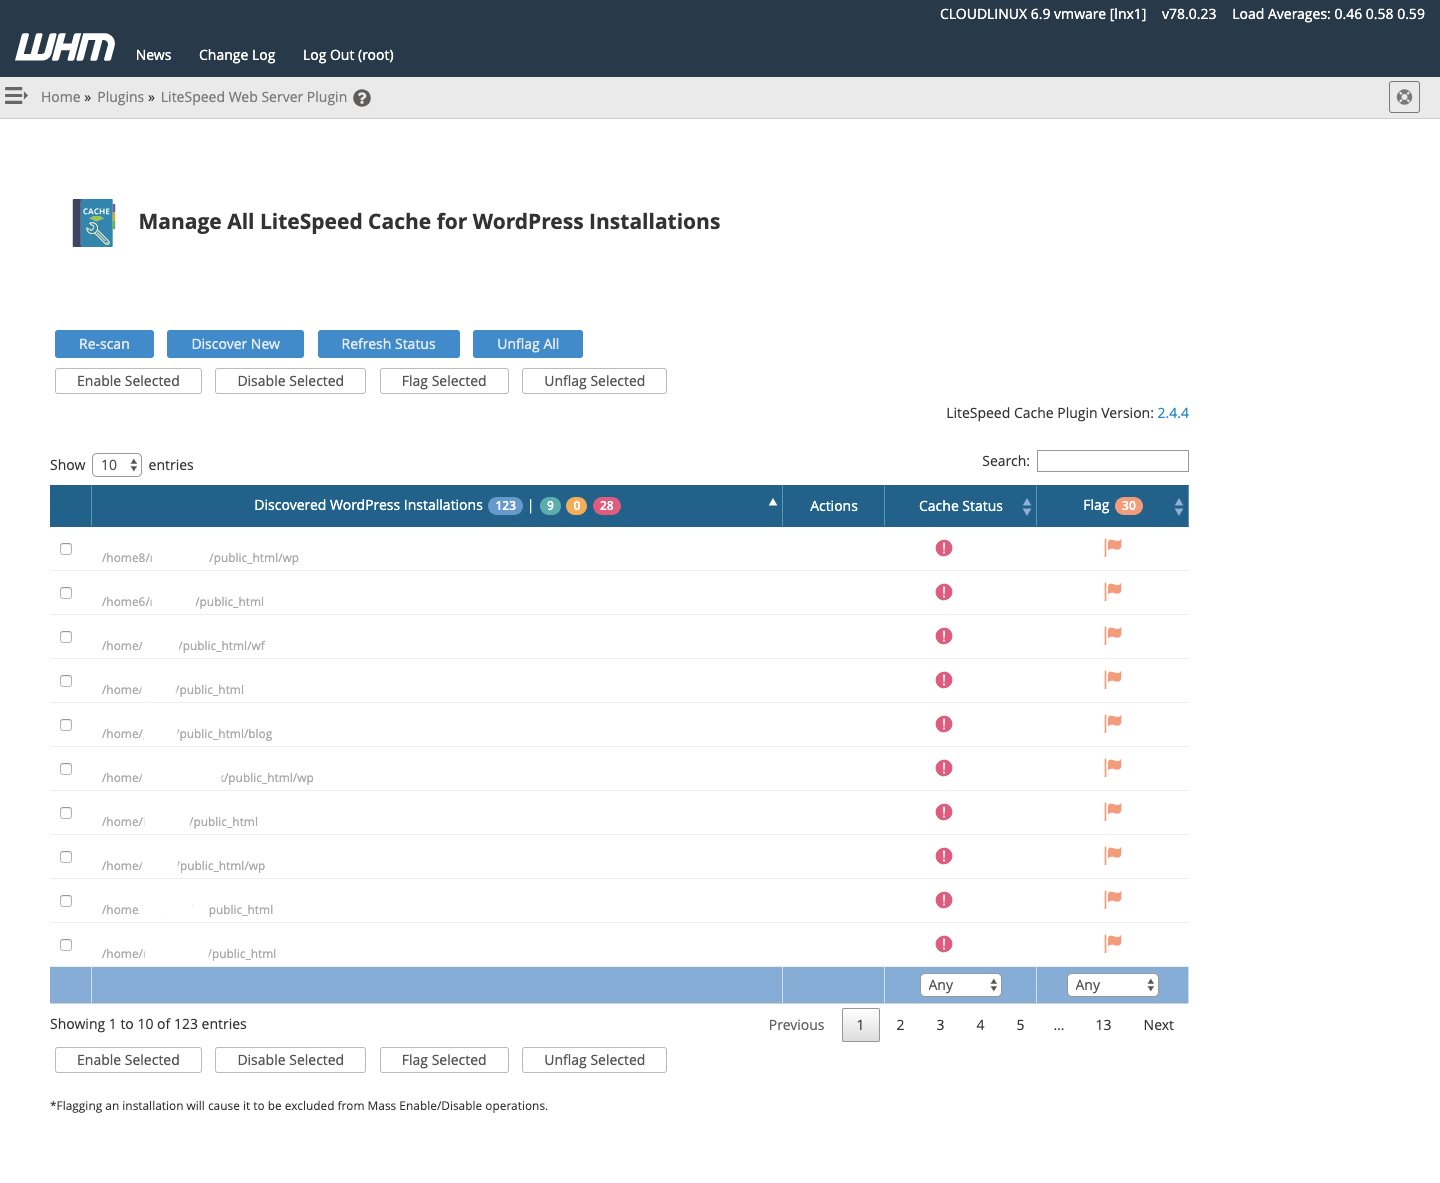The height and width of the screenshot is (1183, 1440).
Task: Click the Previous pagination button
Action: pos(796,1025)
